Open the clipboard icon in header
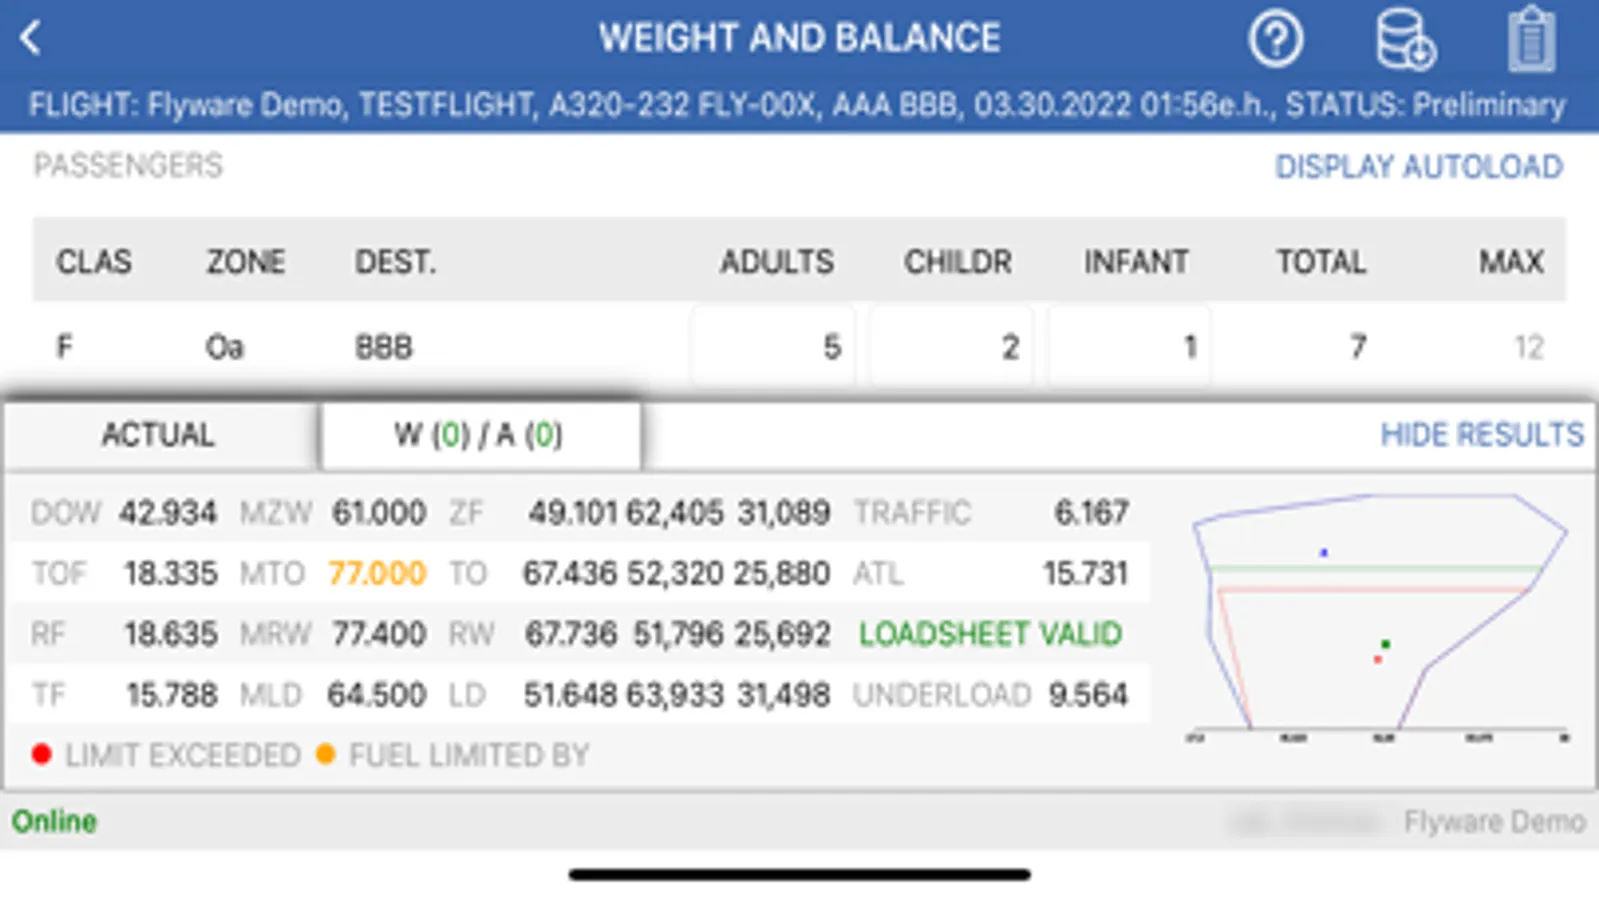Image resolution: width=1599 pixels, height=900 pixels. tap(1532, 40)
